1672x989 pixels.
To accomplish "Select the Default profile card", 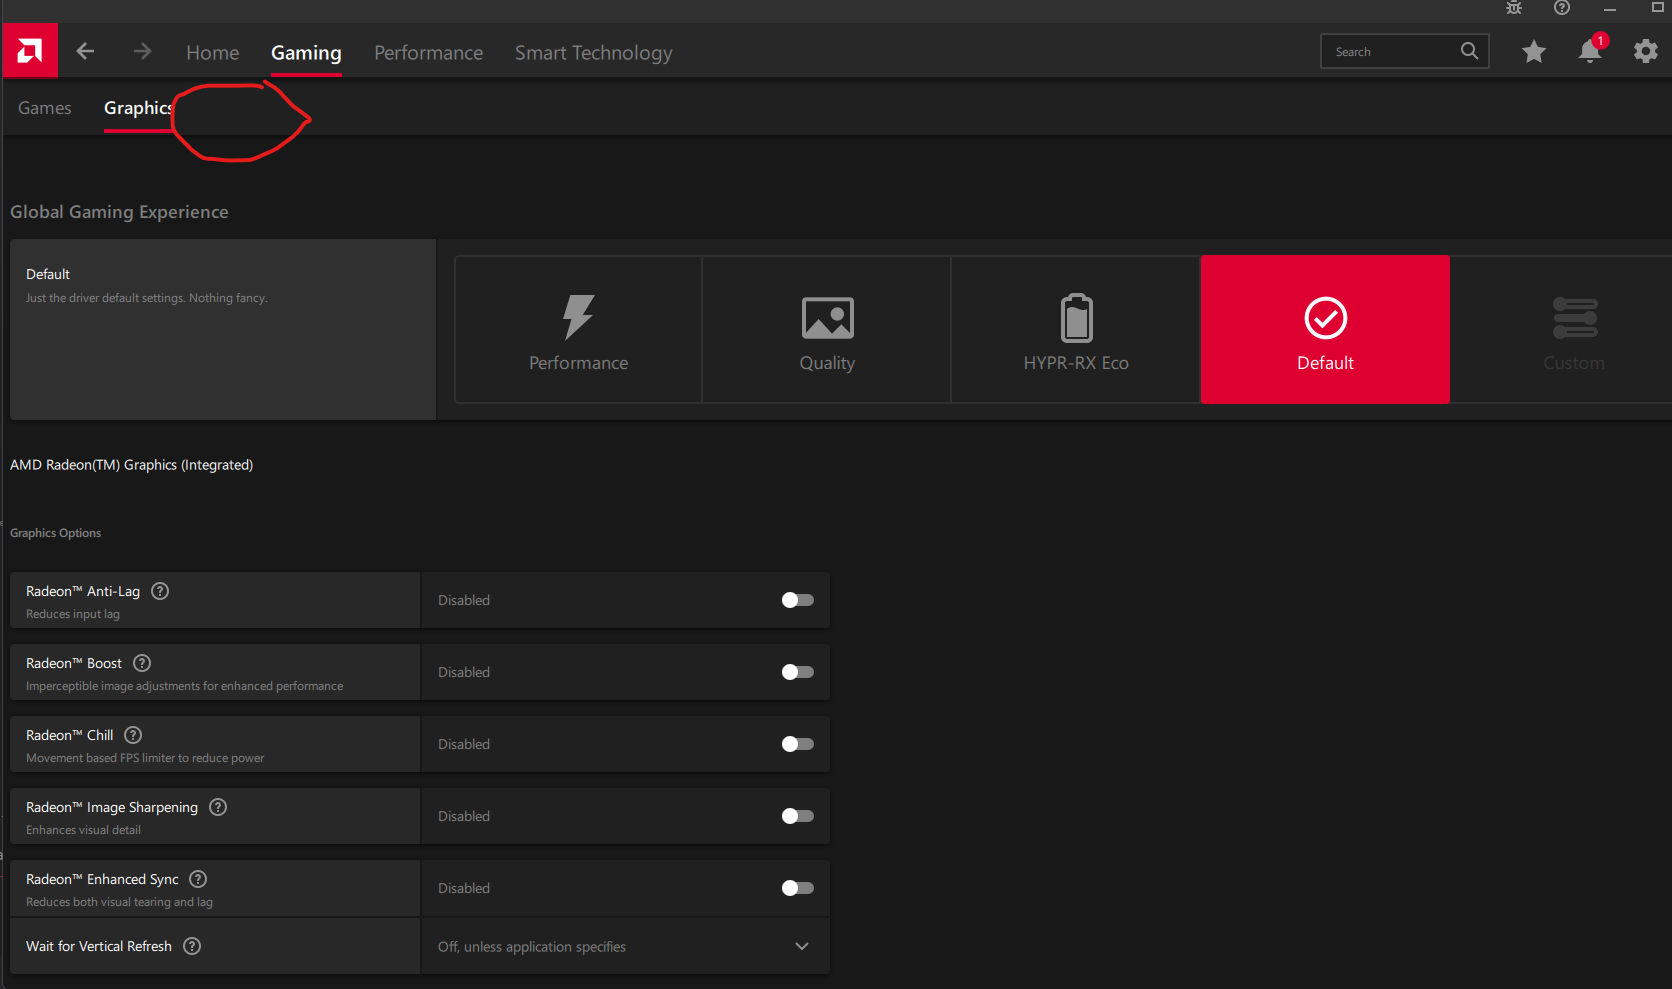I will coord(1325,329).
